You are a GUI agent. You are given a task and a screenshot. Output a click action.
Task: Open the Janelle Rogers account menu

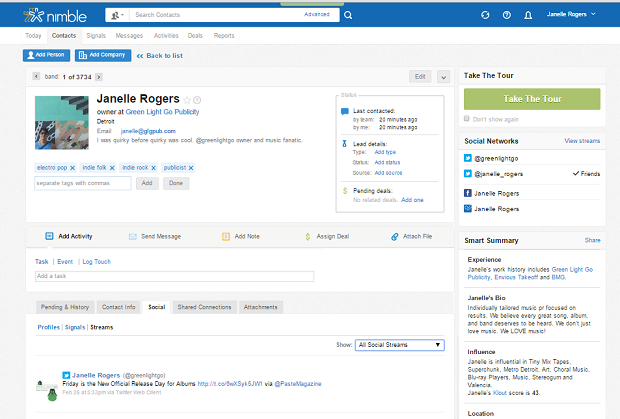571,15
